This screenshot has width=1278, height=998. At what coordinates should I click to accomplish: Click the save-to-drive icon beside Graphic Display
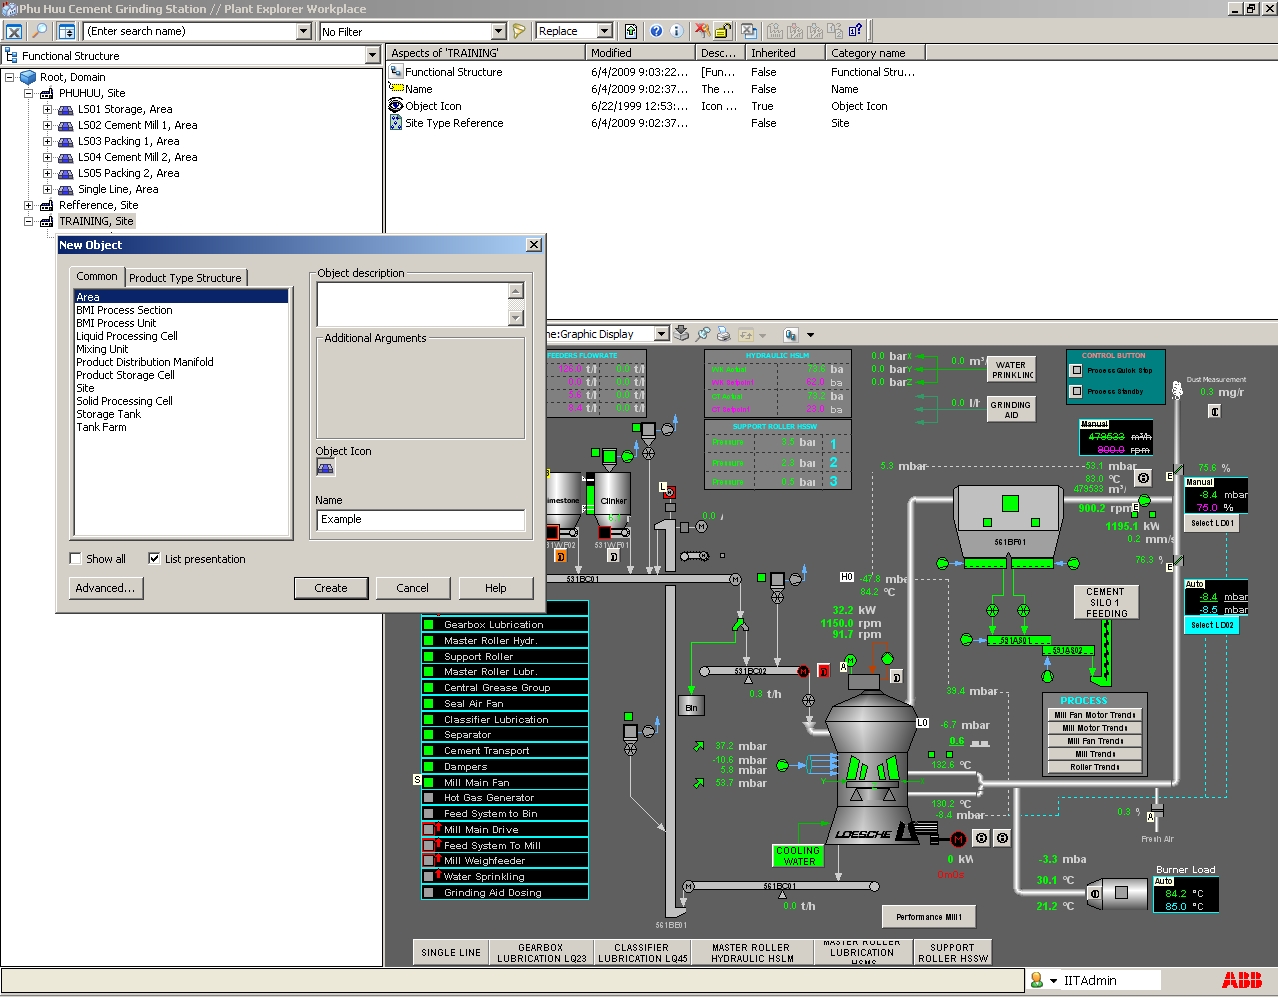(682, 334)
